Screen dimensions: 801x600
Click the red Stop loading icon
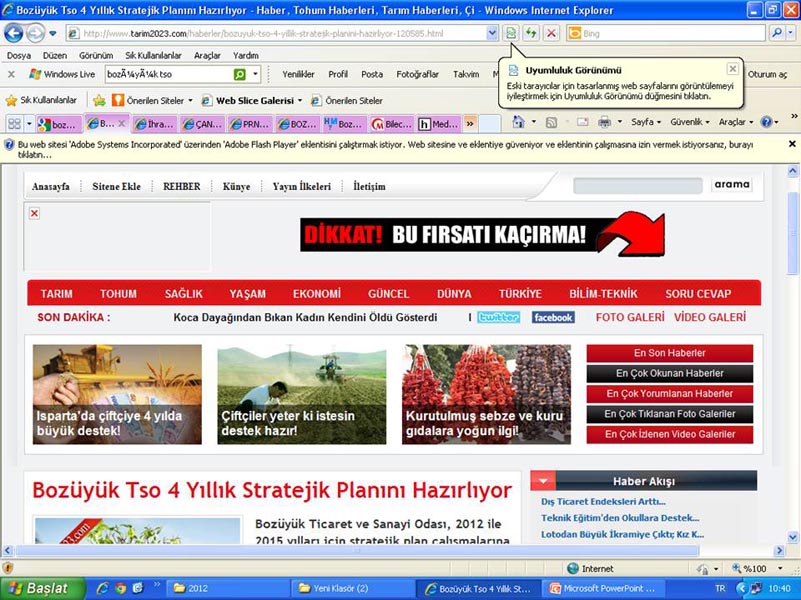(x=551, y=34)
